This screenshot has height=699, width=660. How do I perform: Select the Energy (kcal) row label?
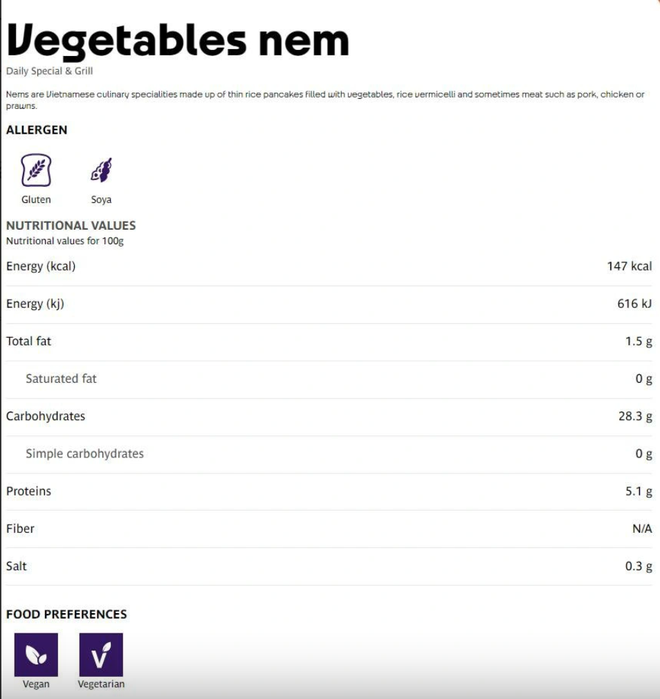tap(41, 266)
